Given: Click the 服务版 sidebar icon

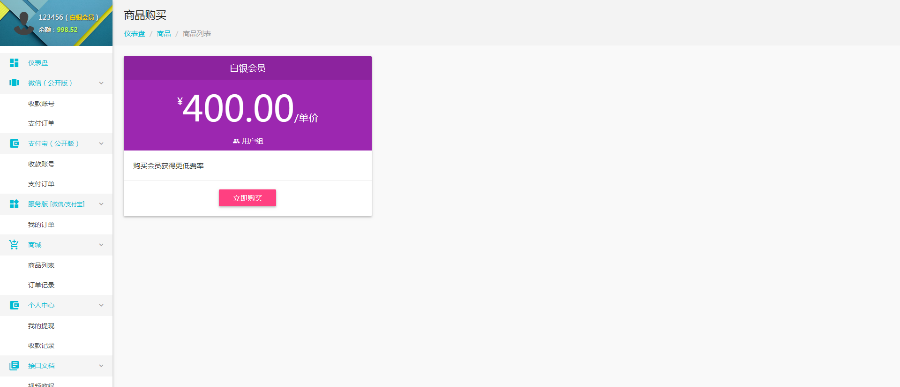Looking at the screenshot, I should tap(14, 204).
